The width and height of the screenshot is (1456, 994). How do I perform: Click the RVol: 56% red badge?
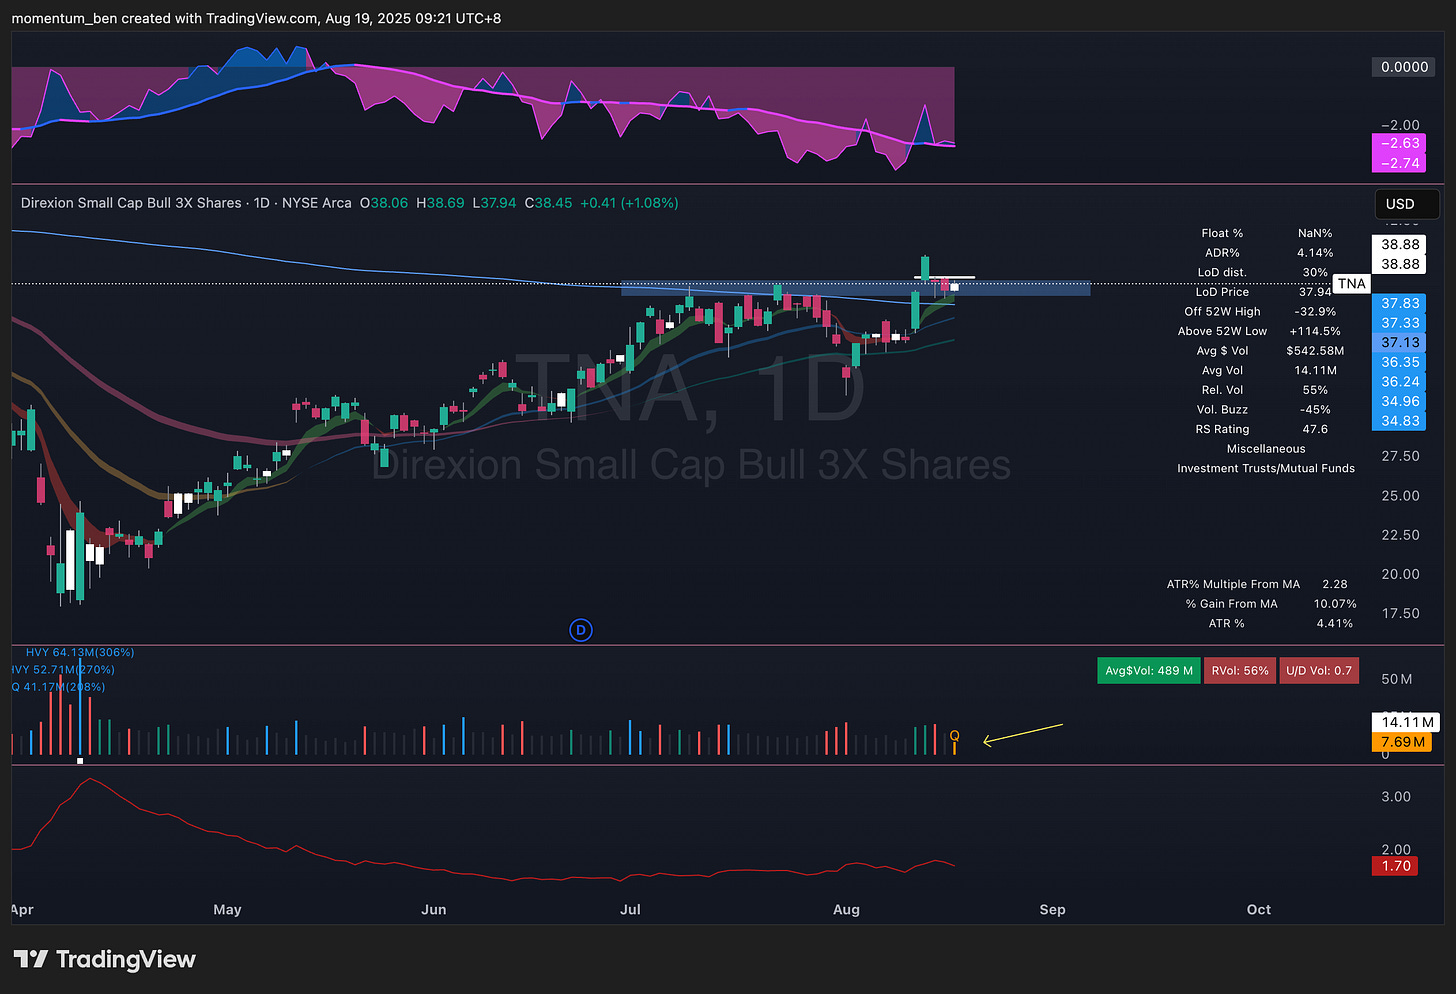pyautogui.click(x=1240, y=670)
